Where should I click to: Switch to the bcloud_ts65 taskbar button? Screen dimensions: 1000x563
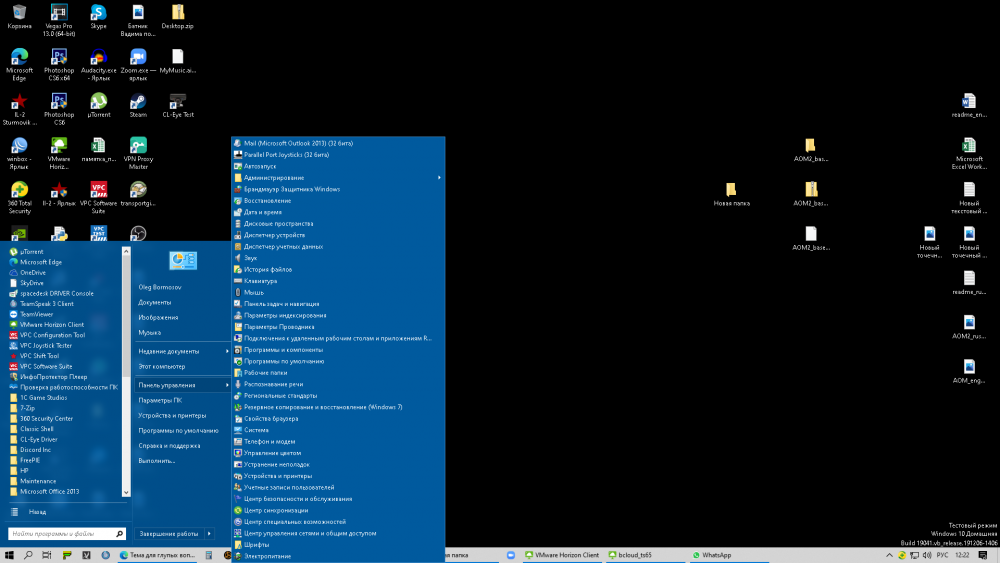pyautogui.click(x=645, y=555)
